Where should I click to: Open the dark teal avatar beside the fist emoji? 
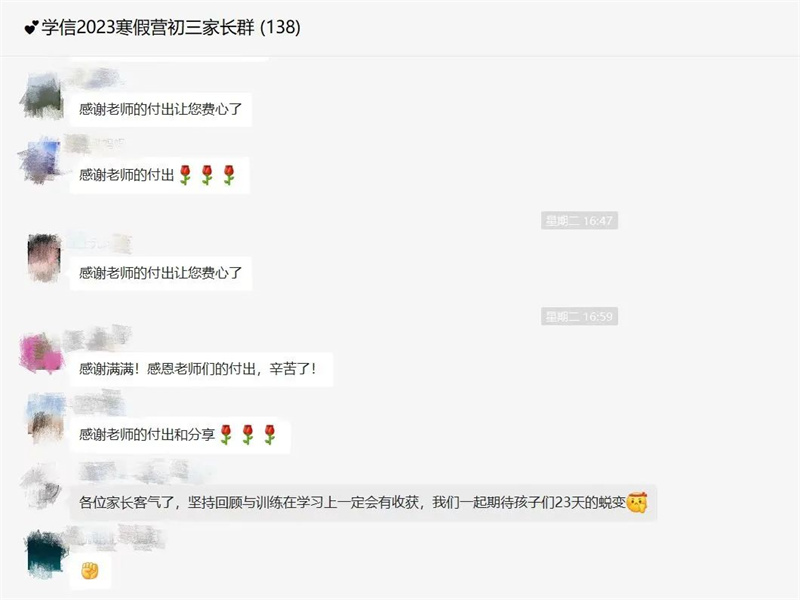pos(46,554)
